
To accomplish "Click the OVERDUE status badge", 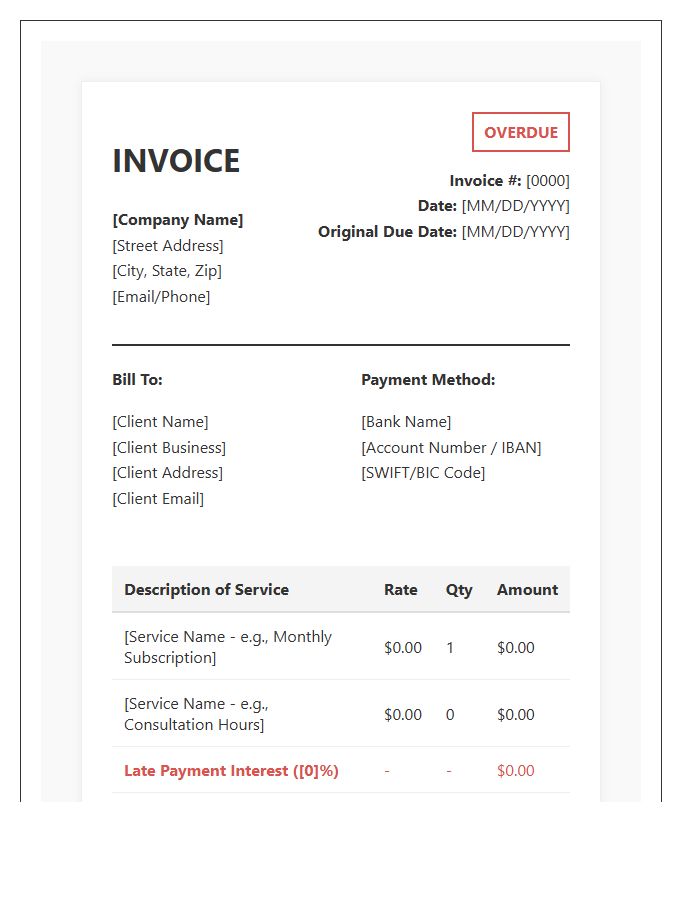I will pyautogui.click(x=520, y=132).
